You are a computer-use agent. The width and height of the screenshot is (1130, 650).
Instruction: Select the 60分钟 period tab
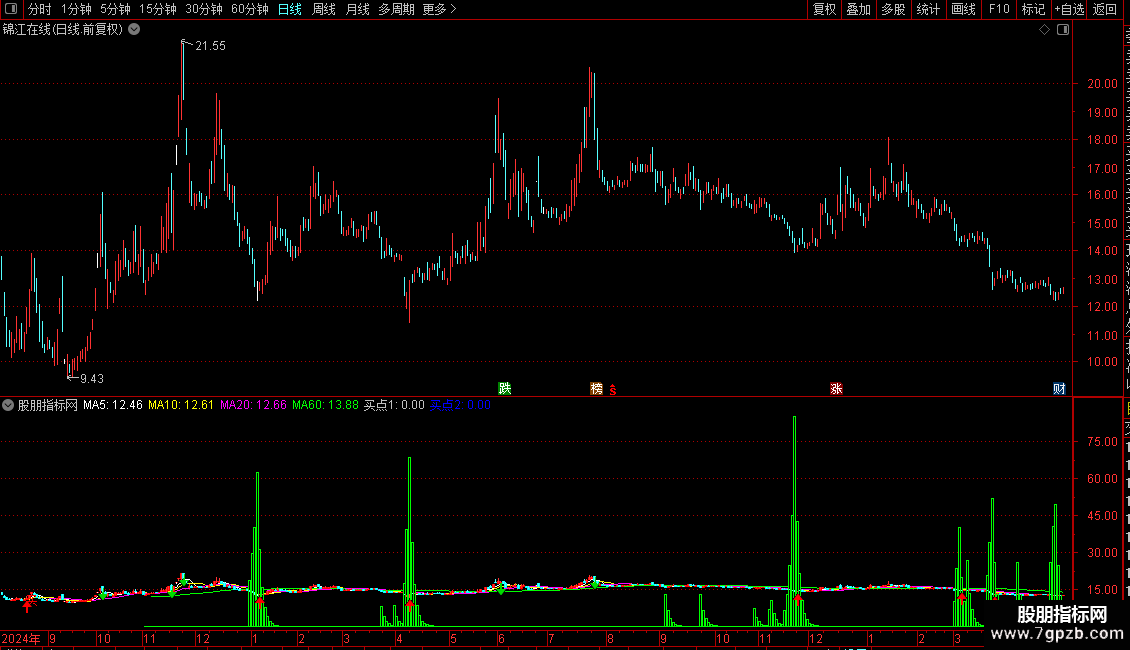coord(249,9)
